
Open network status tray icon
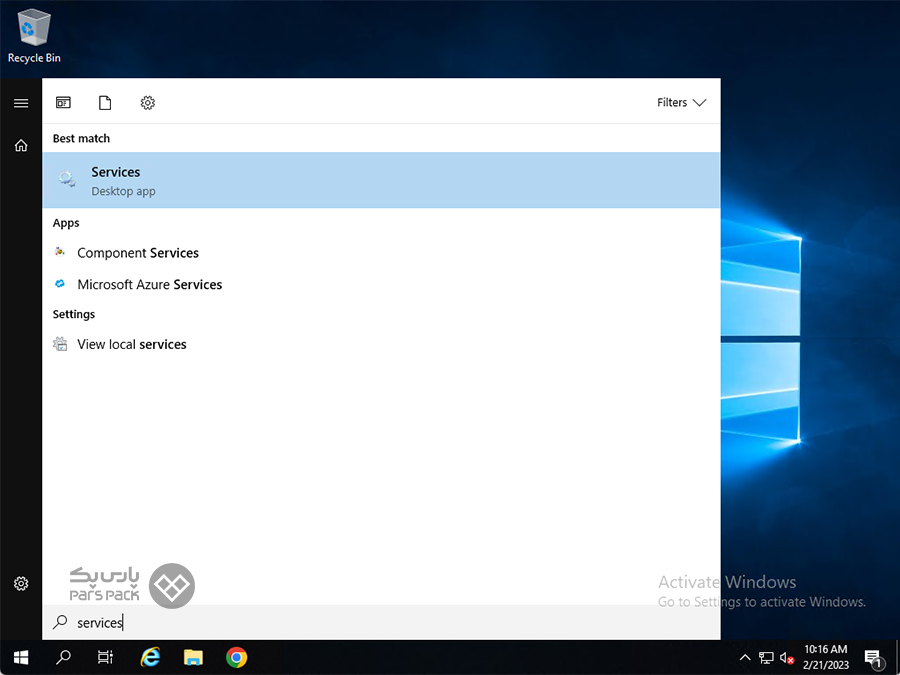766,658
